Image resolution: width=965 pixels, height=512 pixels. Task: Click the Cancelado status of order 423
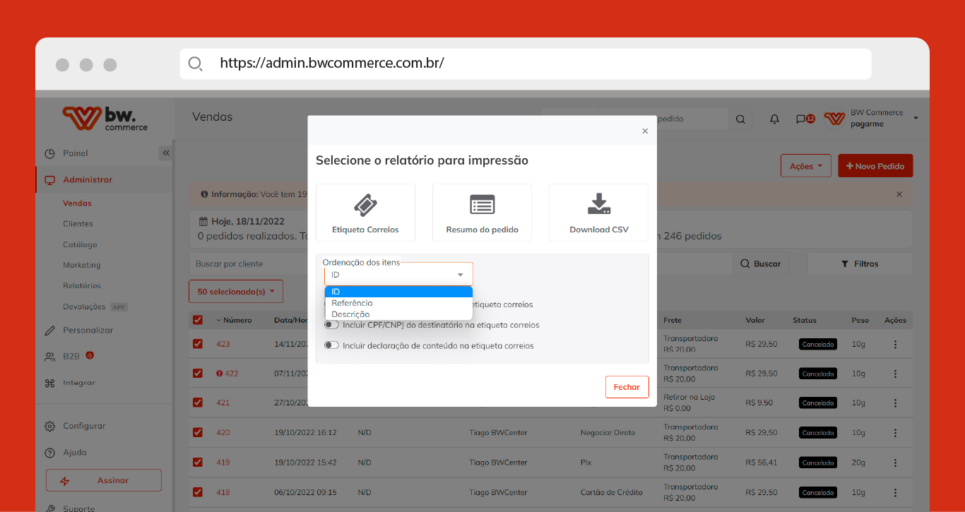tap(818, 345)
